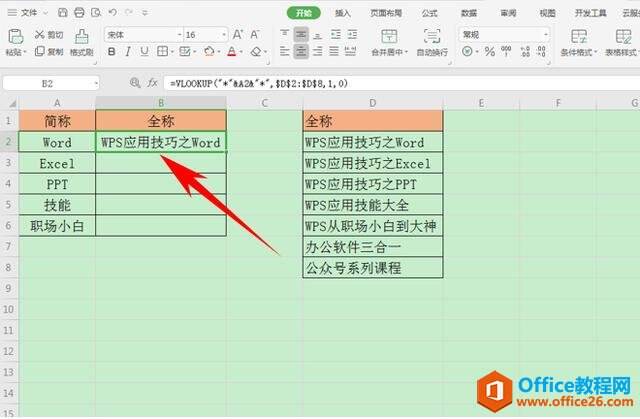Open borders dropdown arrow

172,52
